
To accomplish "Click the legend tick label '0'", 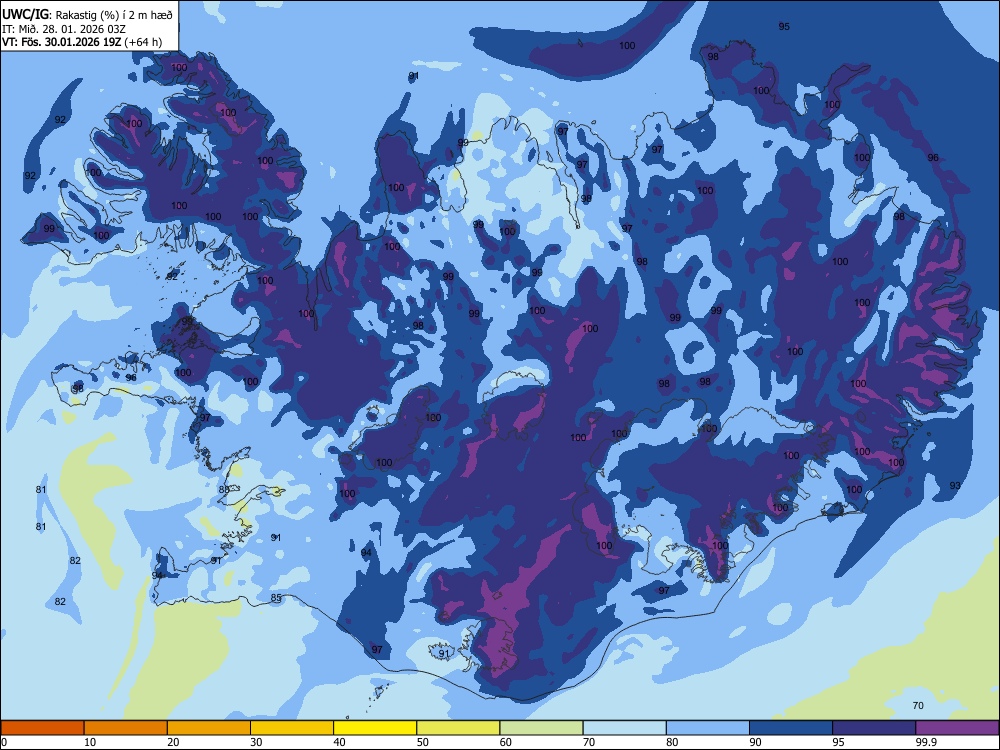I will (x=4, y=742).
